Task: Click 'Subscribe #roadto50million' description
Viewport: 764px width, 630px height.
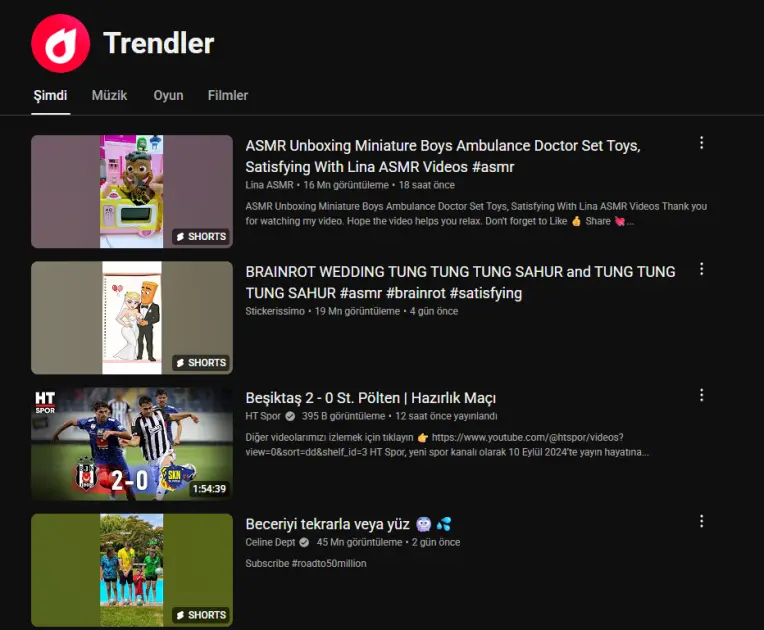Action: tap(306, 564)
